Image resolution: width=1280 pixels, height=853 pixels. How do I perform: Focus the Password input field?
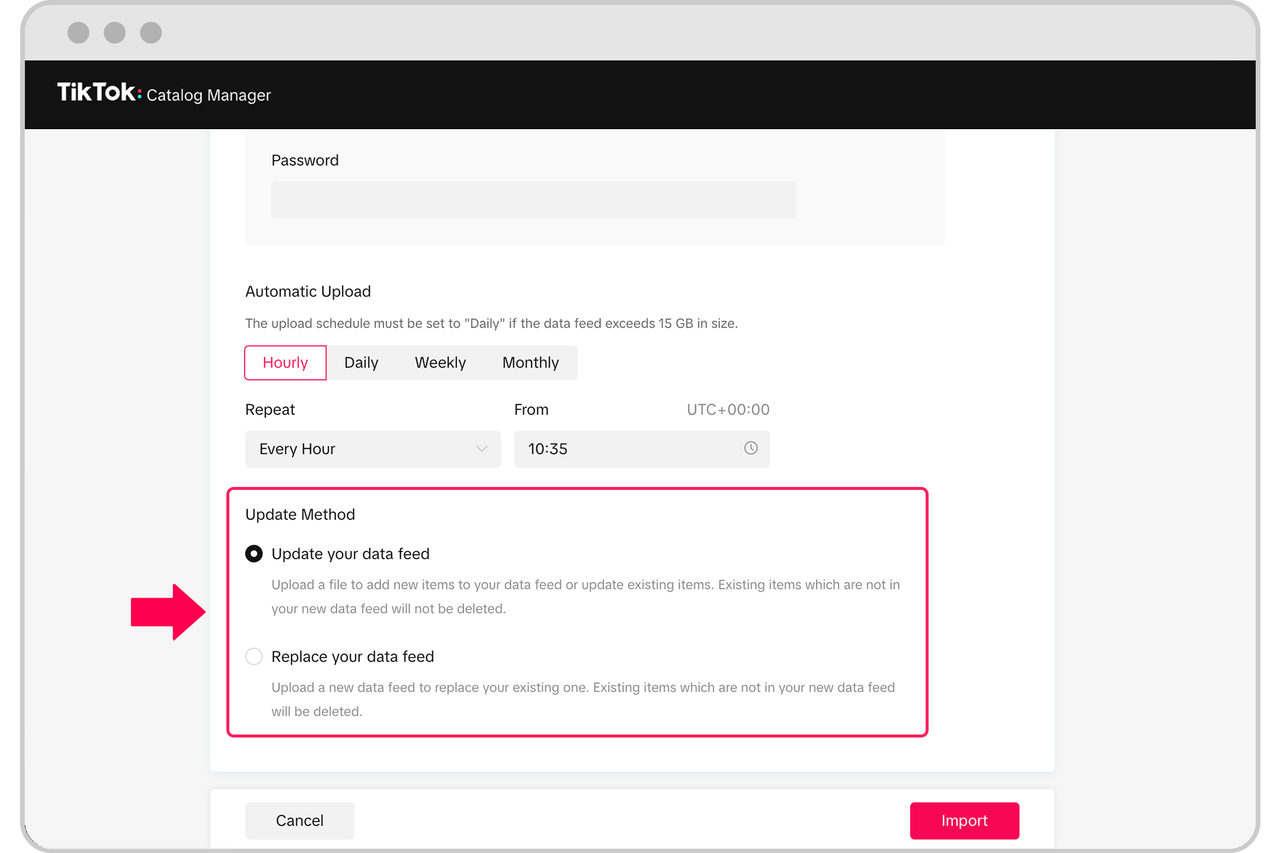point(533,200)
